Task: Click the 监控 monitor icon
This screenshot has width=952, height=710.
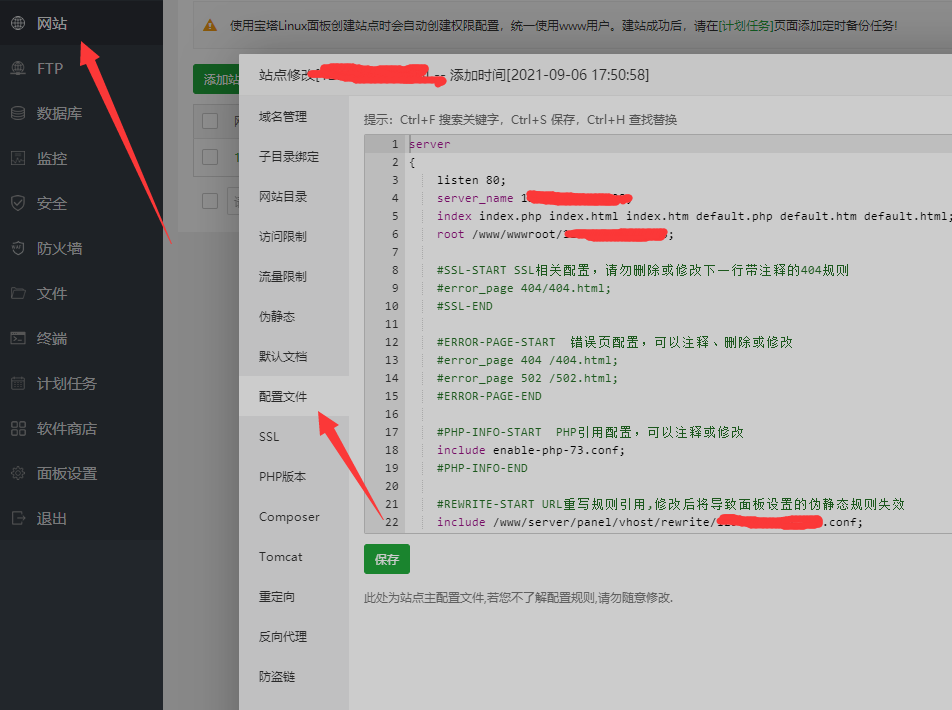Action: click(x=18, y=158)
